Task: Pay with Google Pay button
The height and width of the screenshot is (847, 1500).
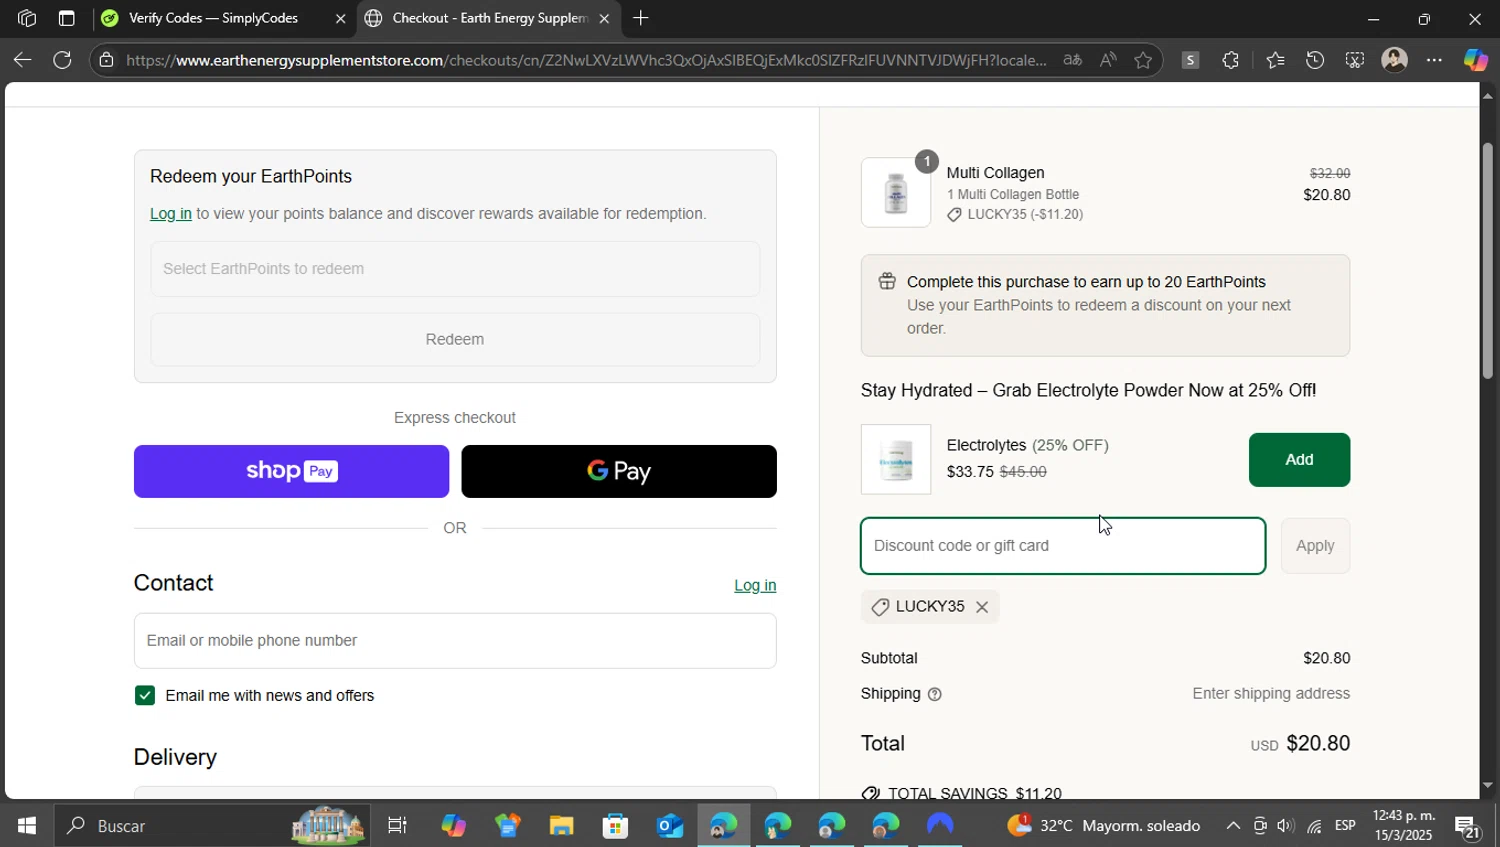Action: [x=619, y=471]
